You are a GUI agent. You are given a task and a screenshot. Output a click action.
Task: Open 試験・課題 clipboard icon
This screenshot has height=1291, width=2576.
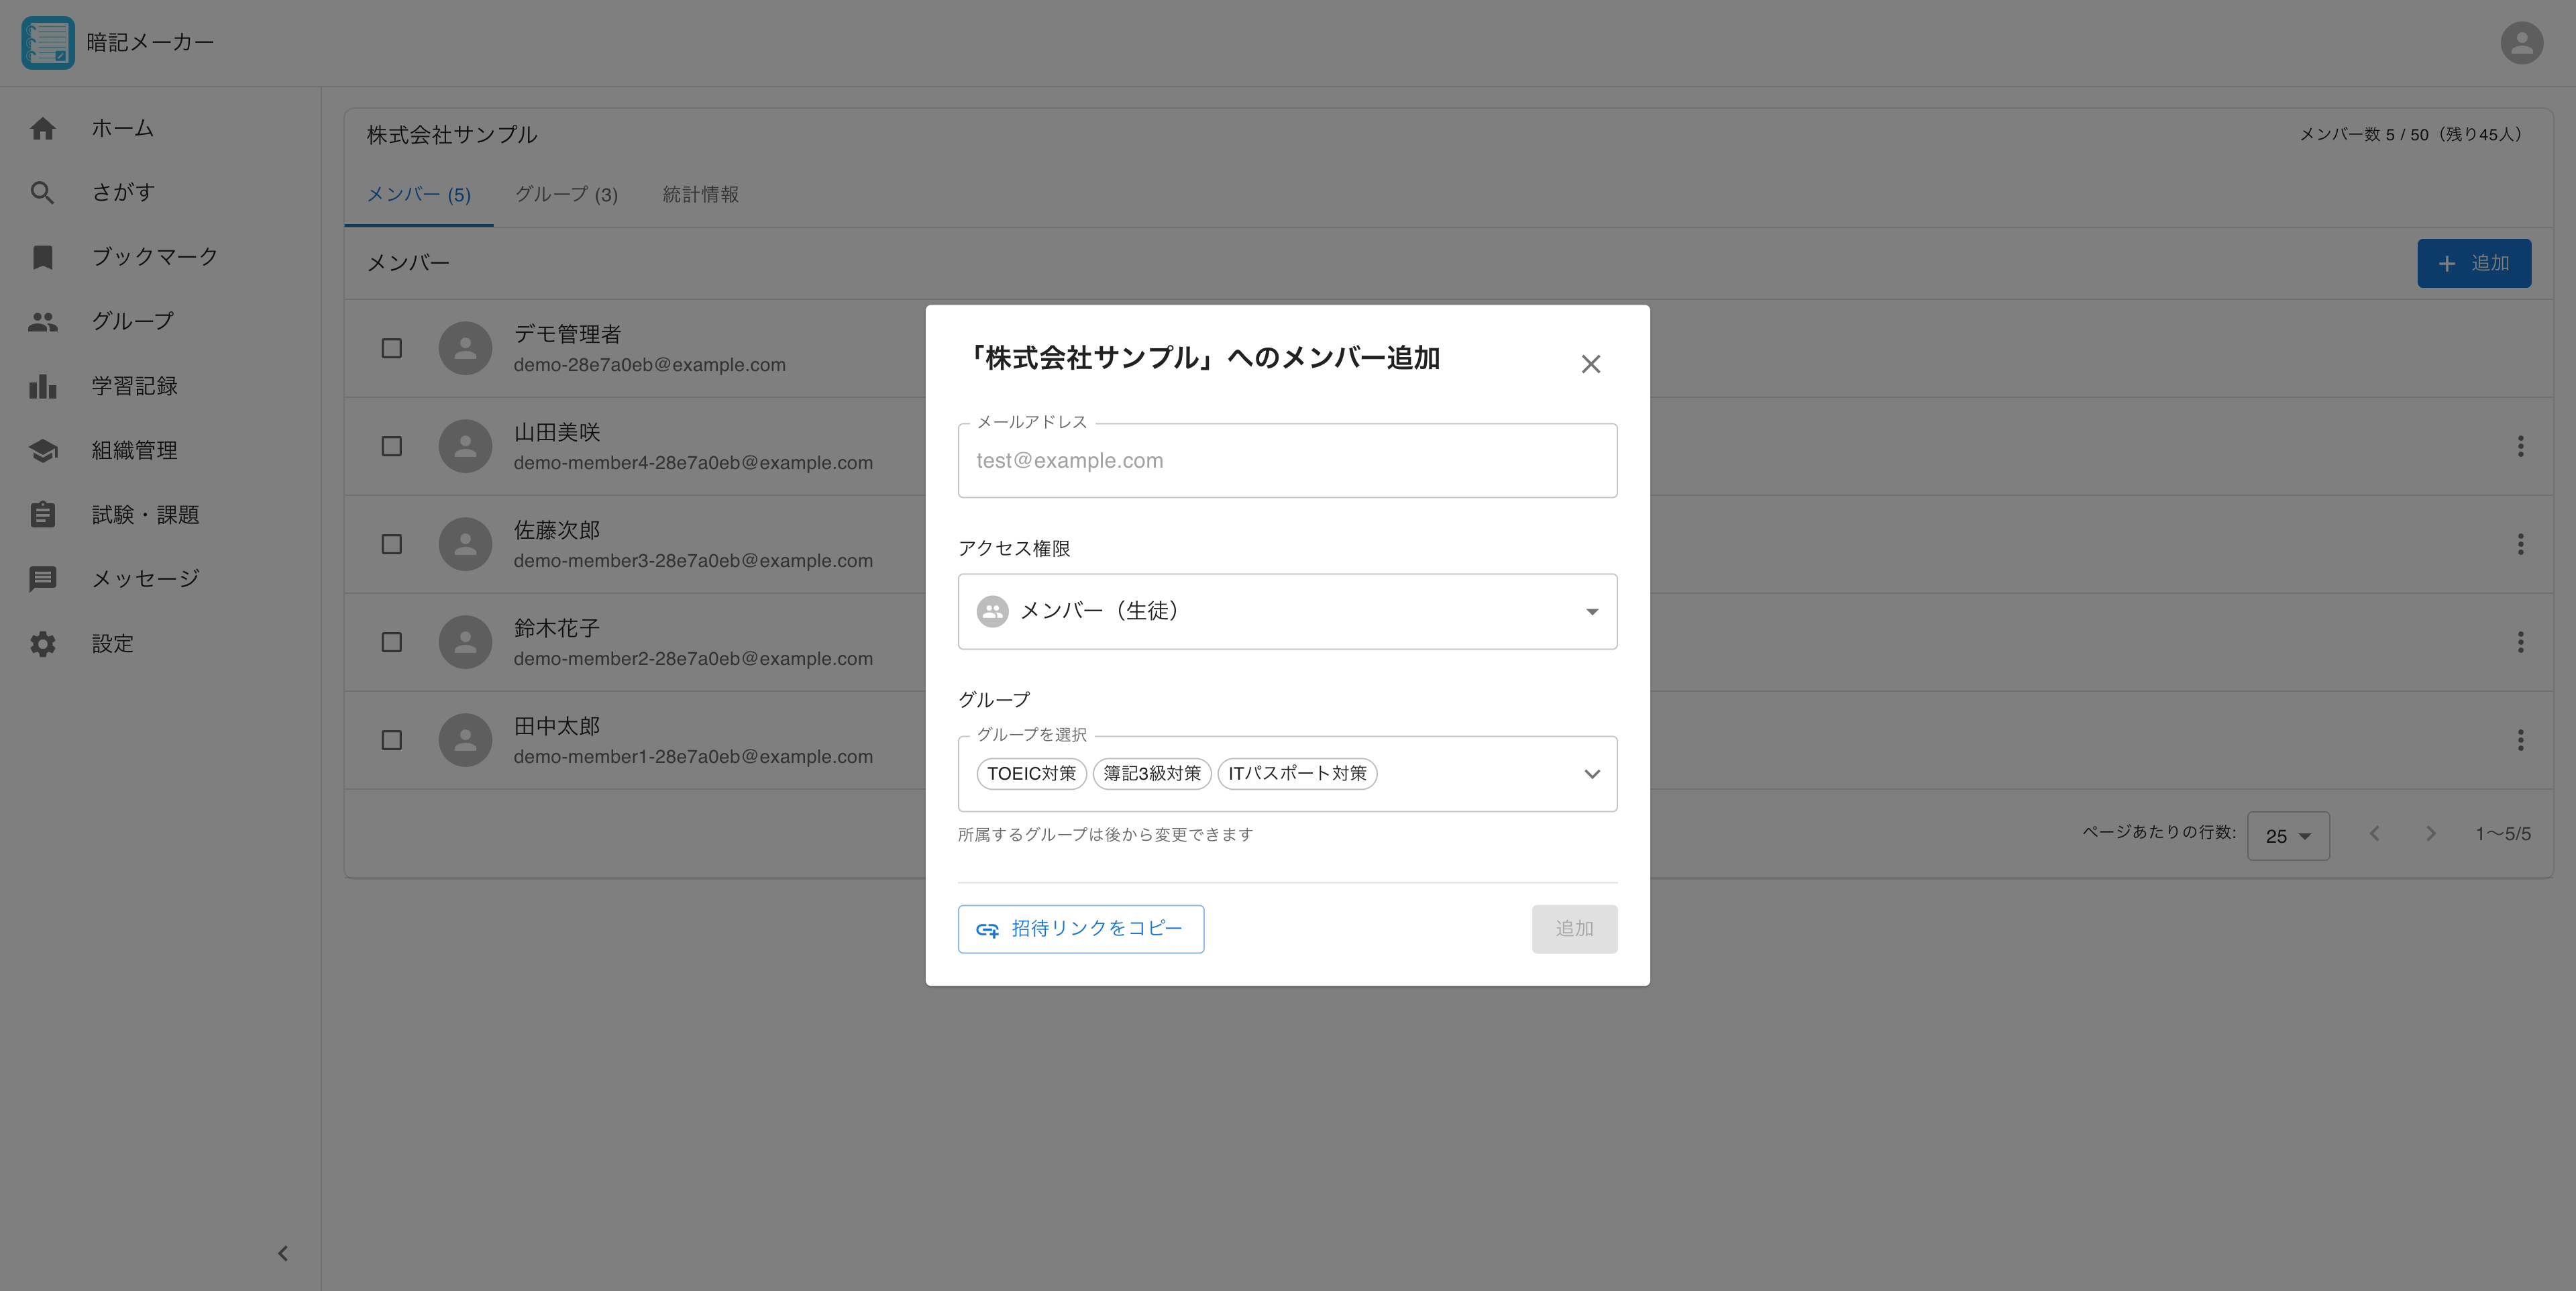[x=42, y=515]
